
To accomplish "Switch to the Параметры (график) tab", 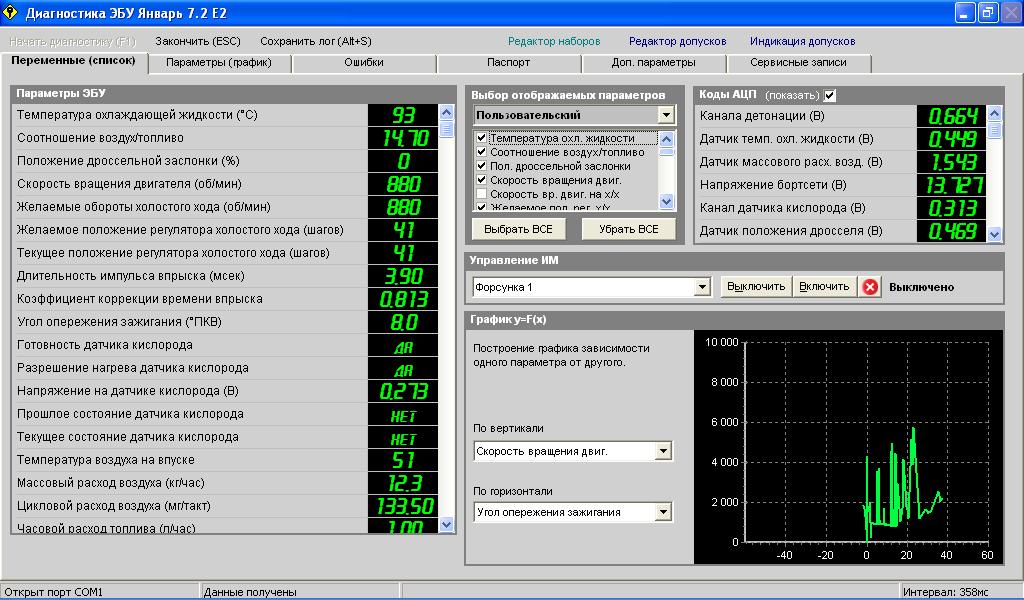I will (218, 63).
